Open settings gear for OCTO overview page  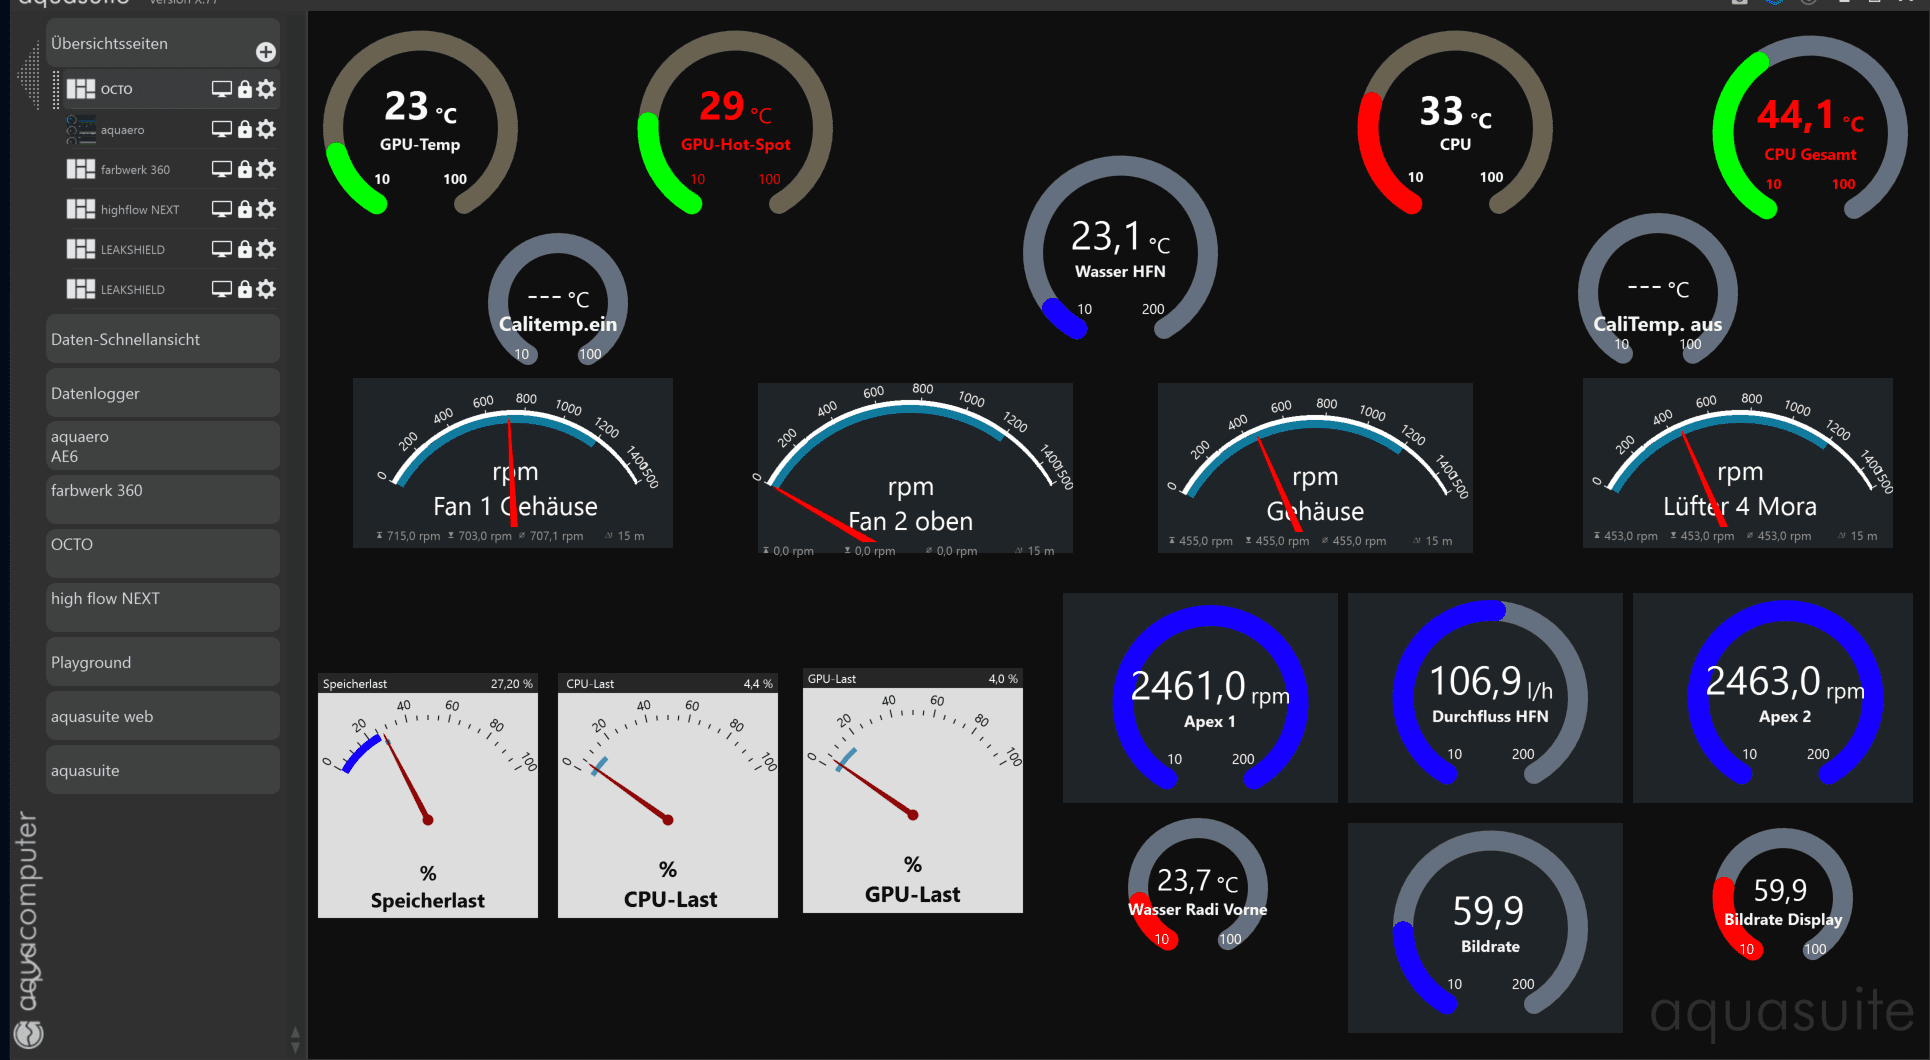pos(266,89)
